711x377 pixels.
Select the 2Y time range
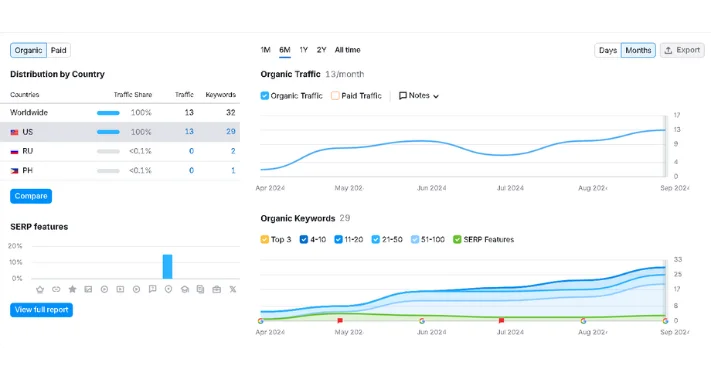(x=321, y=50)
